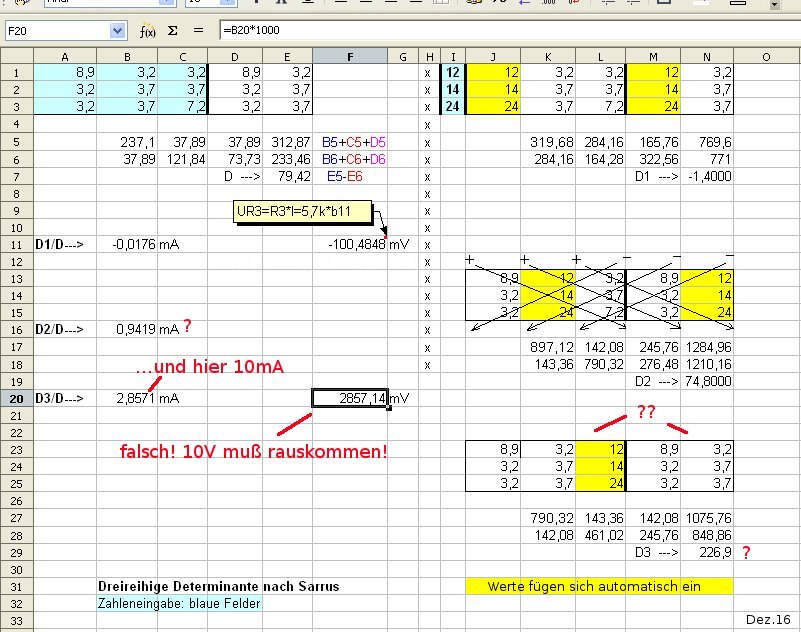Select cell with value 121,84

pyautogui.click(x=182, y=159)
